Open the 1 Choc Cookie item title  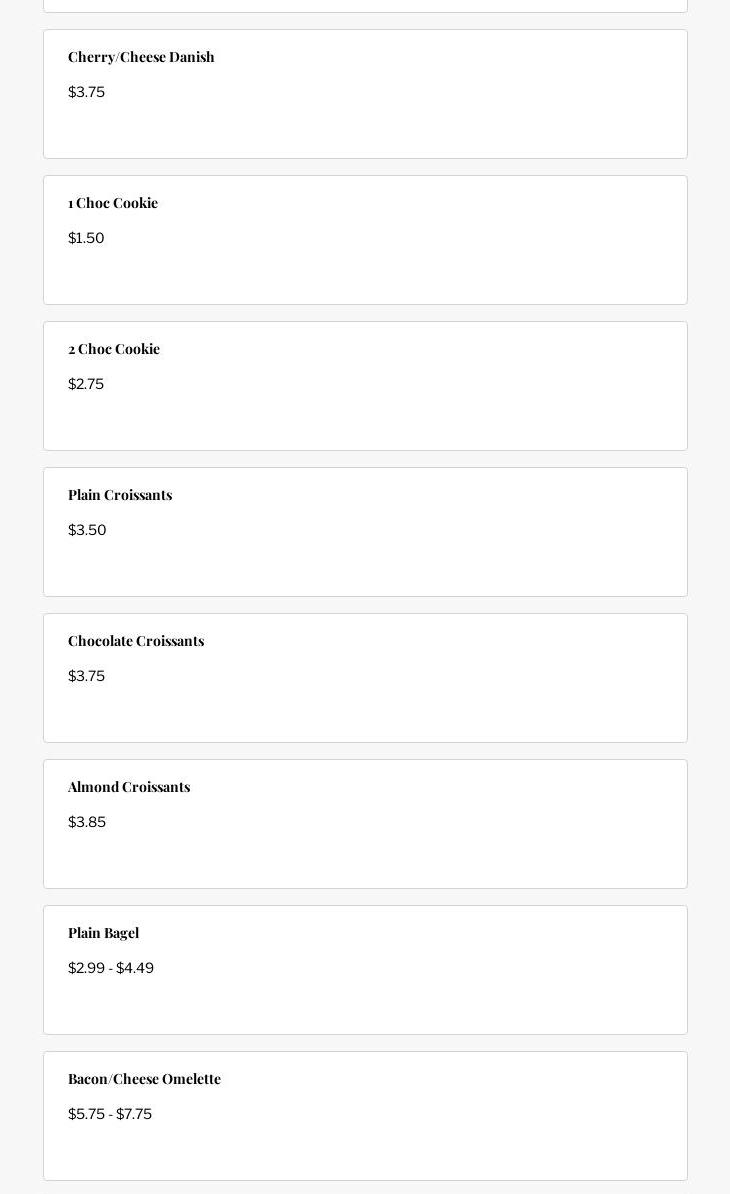(113, 203)
